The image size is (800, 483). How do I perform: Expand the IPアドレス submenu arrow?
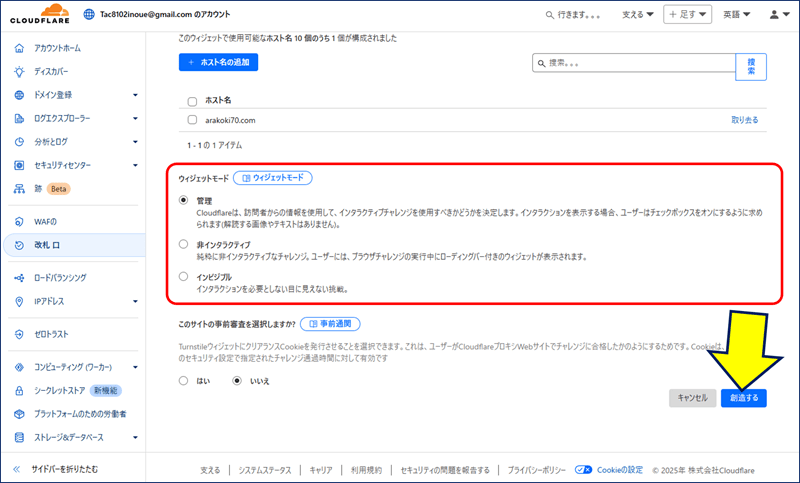(x=135, y=301)
